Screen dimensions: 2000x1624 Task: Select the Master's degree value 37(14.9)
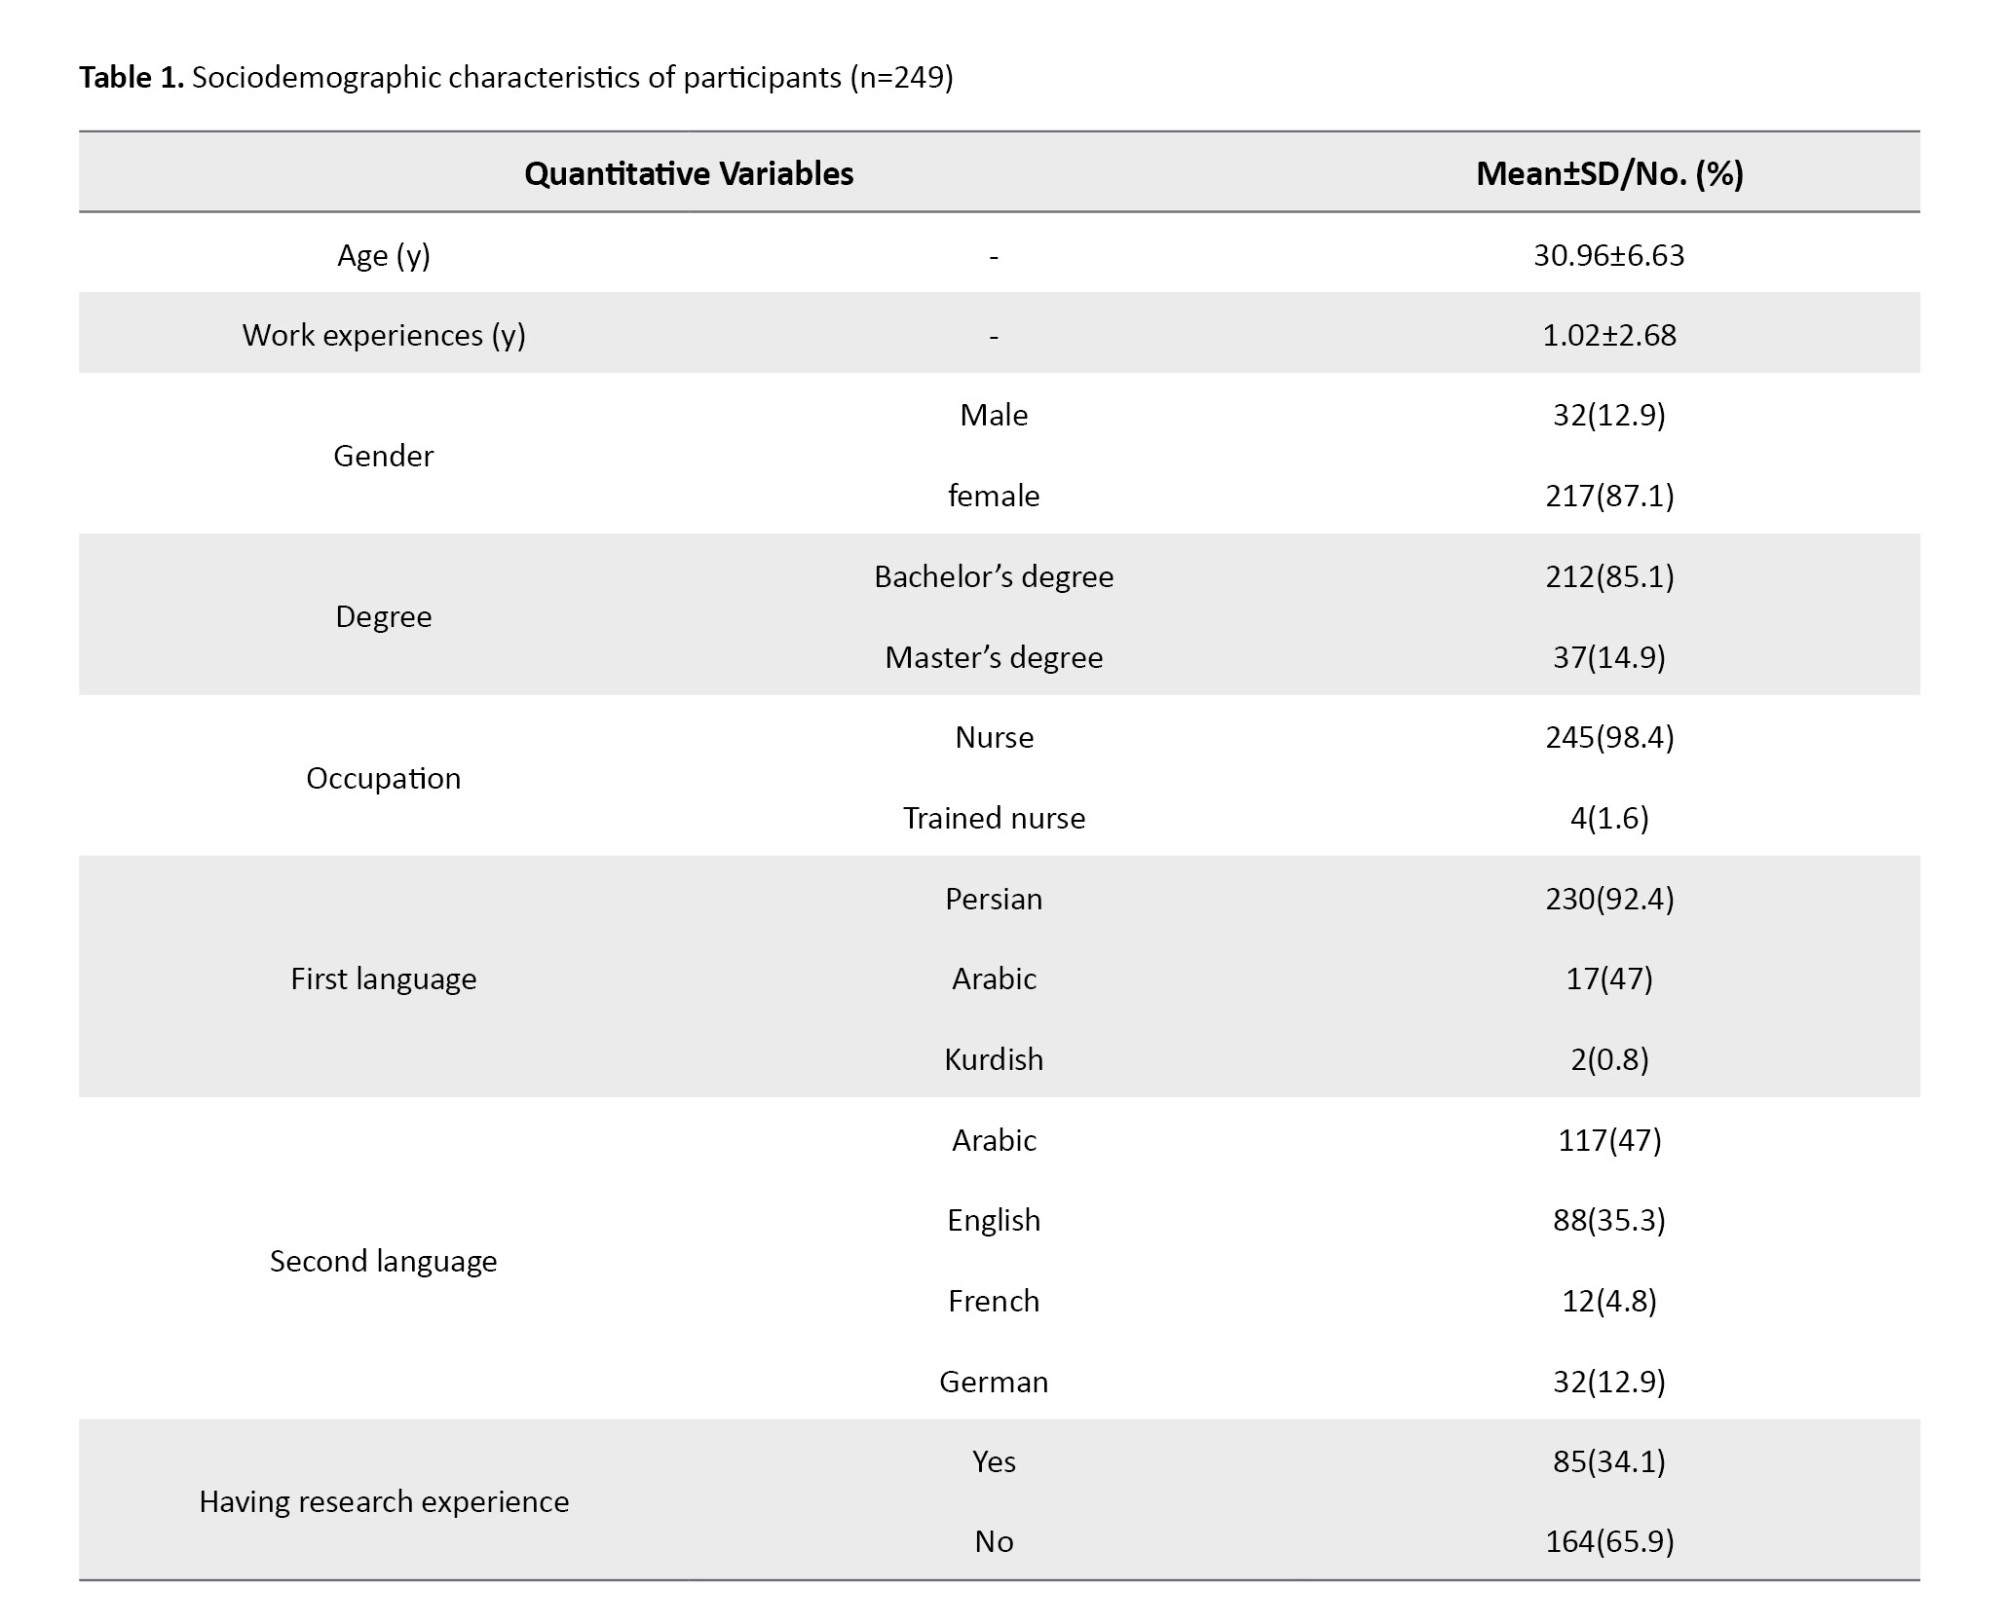coord(1608,657)
